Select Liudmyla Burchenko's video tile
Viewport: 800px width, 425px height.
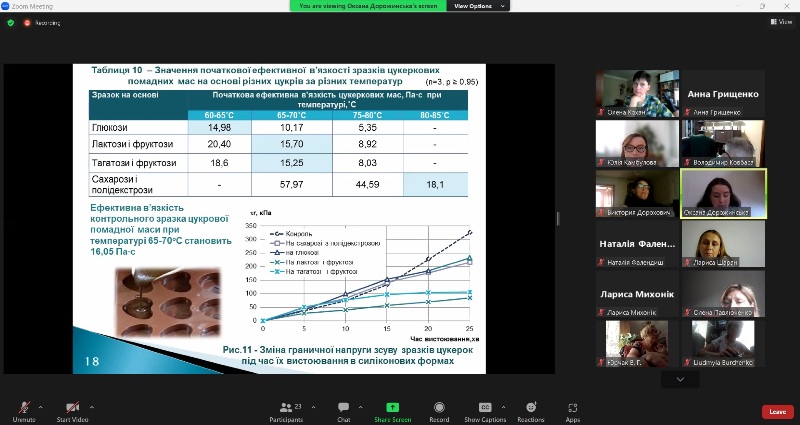[723, 343]
